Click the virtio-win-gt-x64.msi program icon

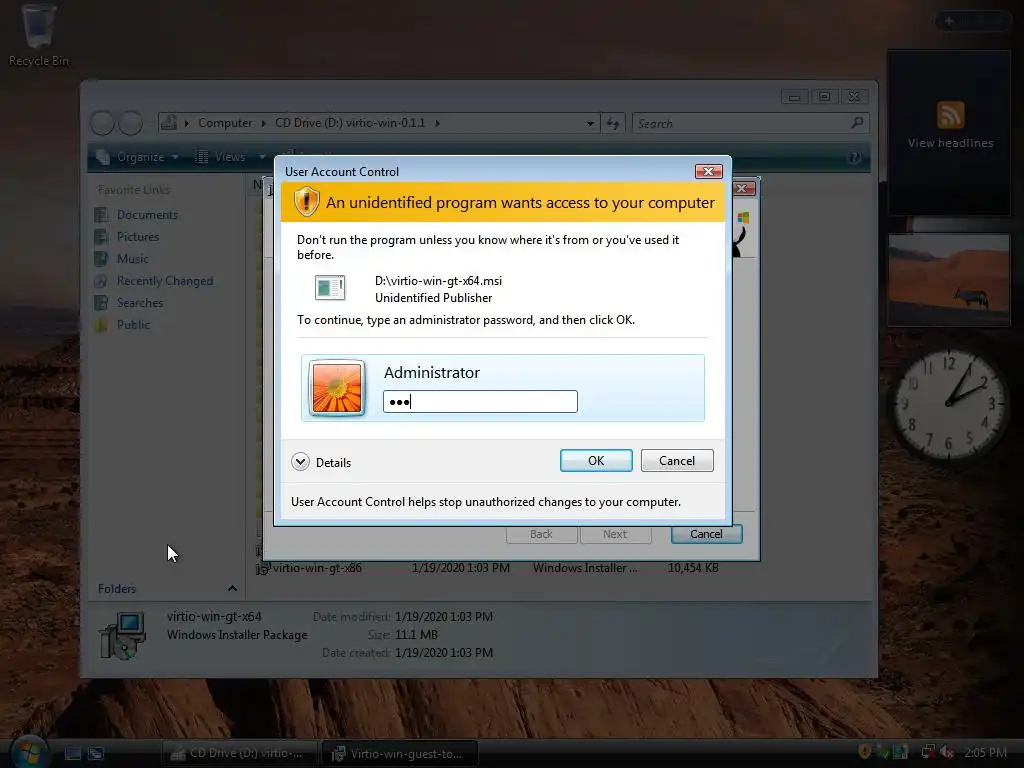click(330, 288)
